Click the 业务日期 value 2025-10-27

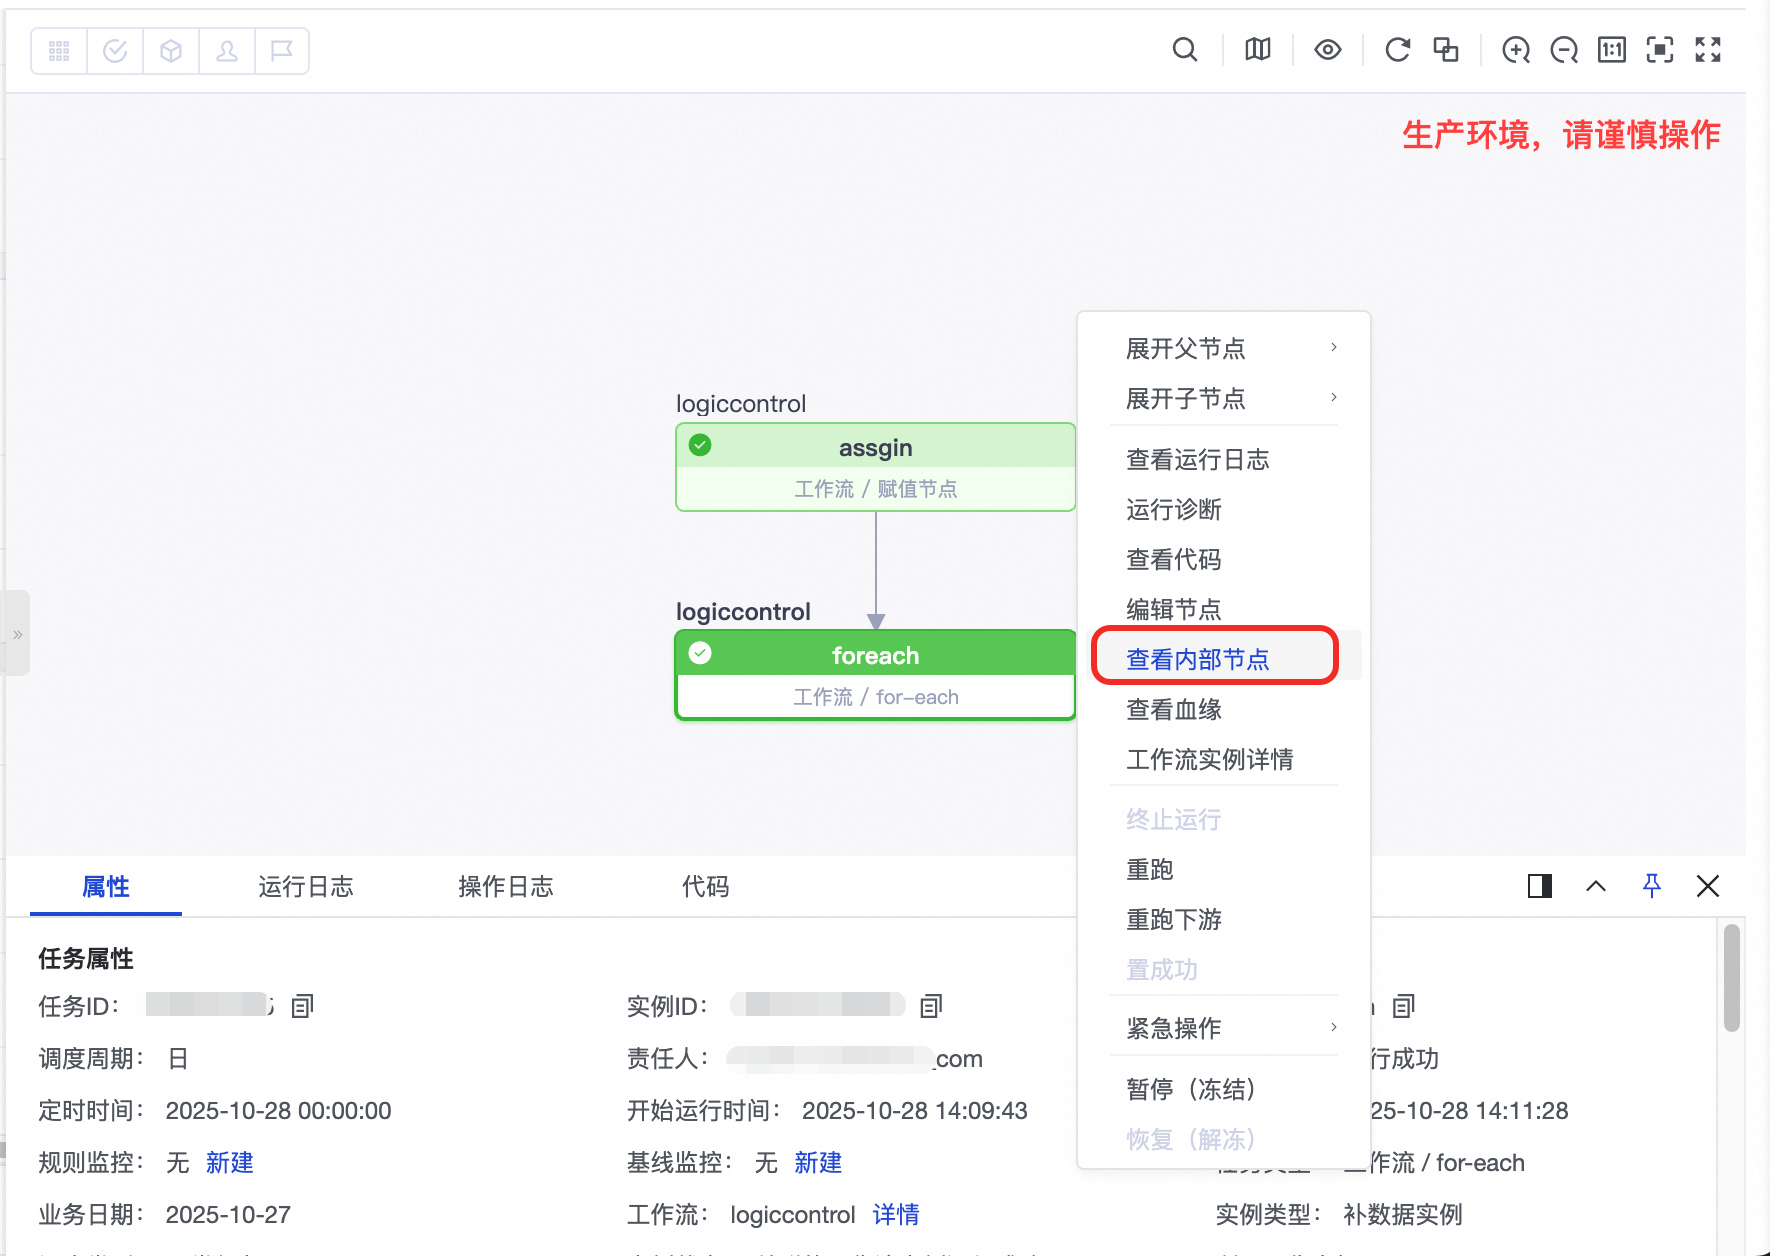point(228,1214)
